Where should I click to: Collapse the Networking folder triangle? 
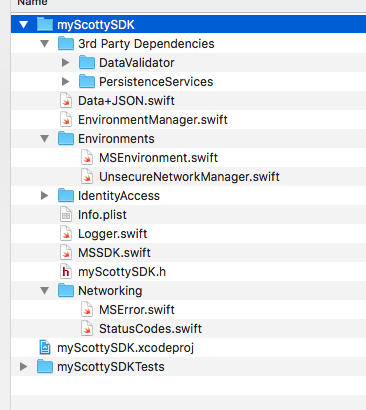click(x=45, y=291)
